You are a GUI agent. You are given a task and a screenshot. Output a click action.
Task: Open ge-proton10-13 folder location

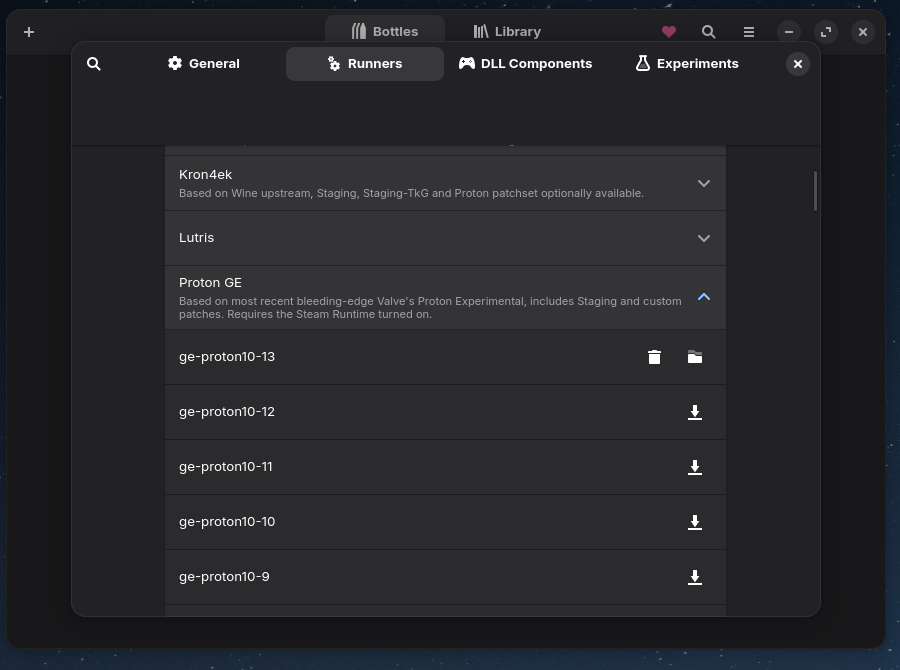(x=695, y=357)
